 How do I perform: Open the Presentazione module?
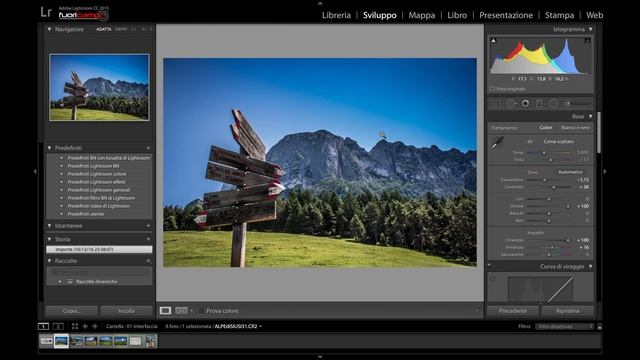[506, 15]
